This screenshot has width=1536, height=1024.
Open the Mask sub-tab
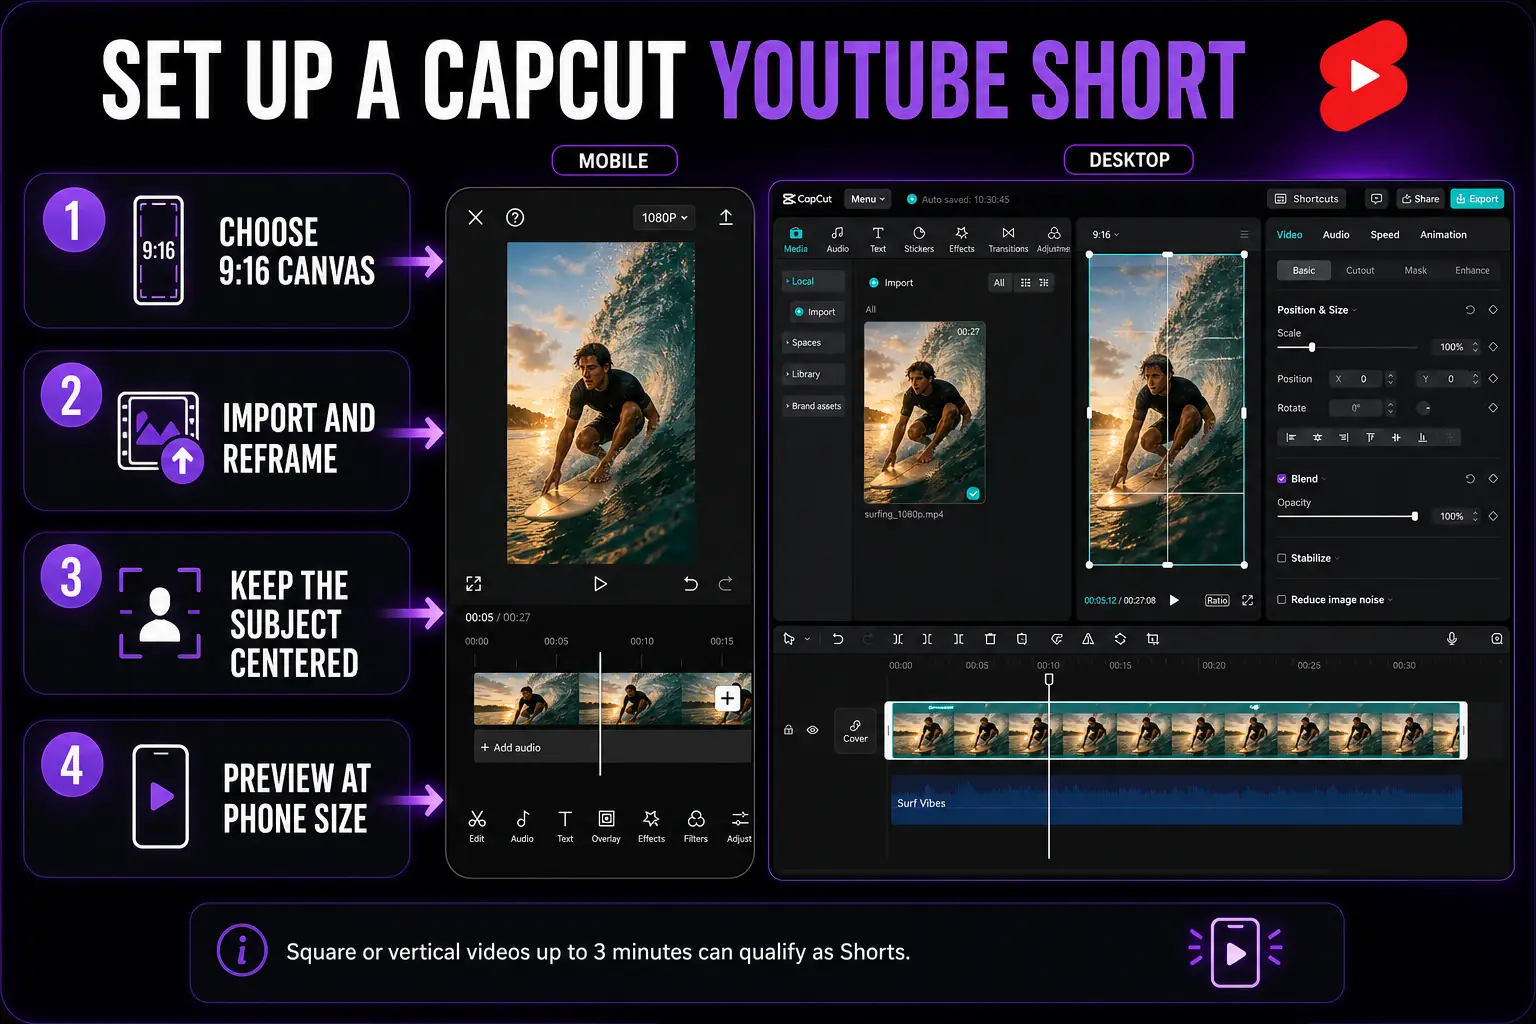coord(1416,270)
